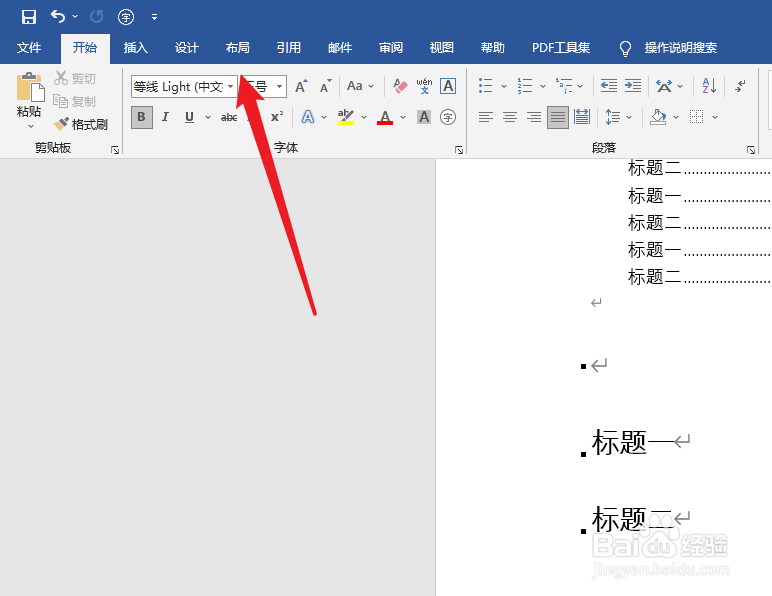The image size is (772, 596).
Task: Open the Quick Access Toolbar customize menu
Action: (155, 17)
